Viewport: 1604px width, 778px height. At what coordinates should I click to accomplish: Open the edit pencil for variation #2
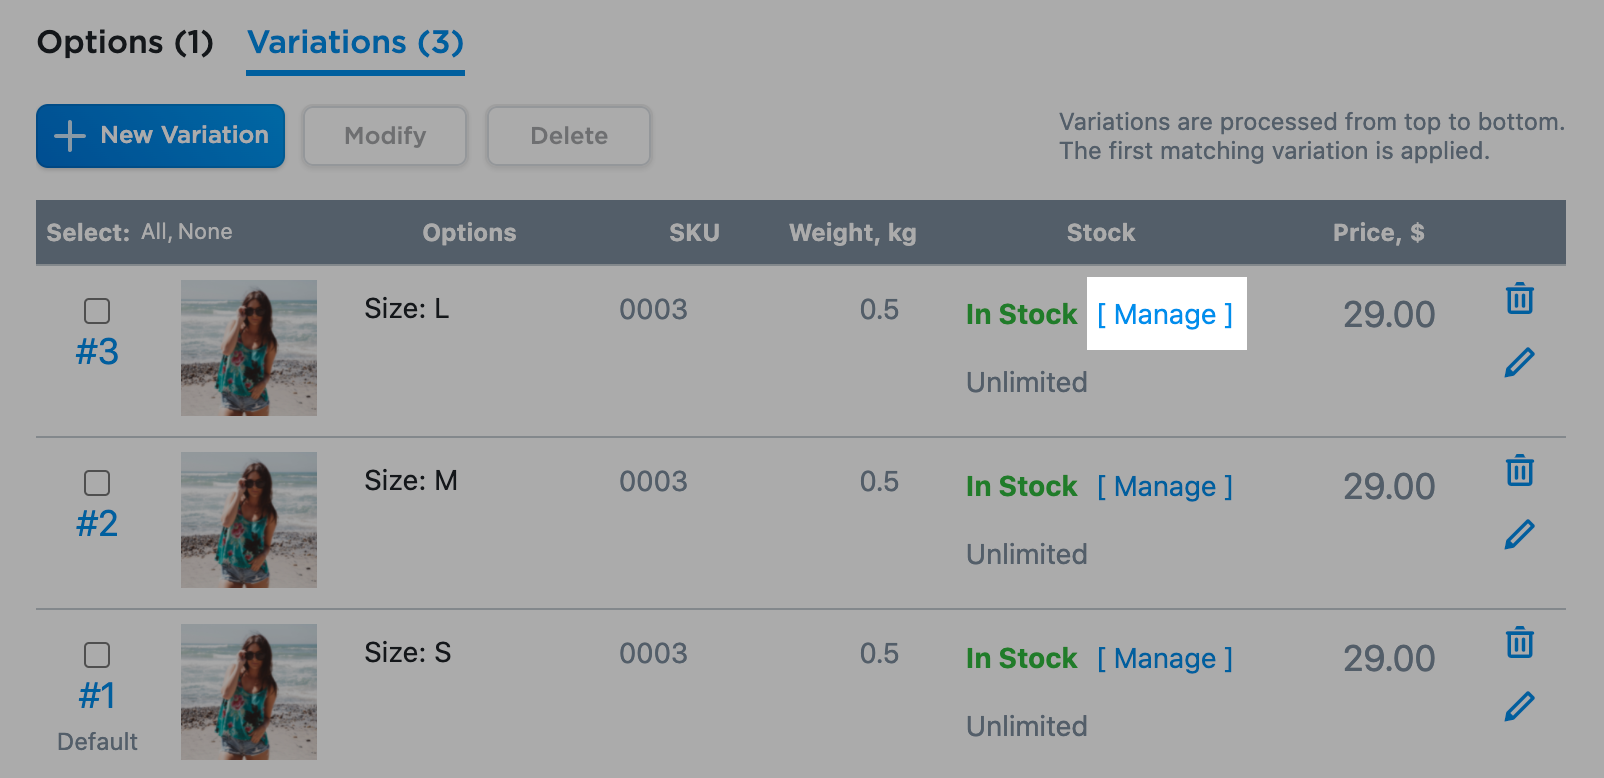(1519, 535)
